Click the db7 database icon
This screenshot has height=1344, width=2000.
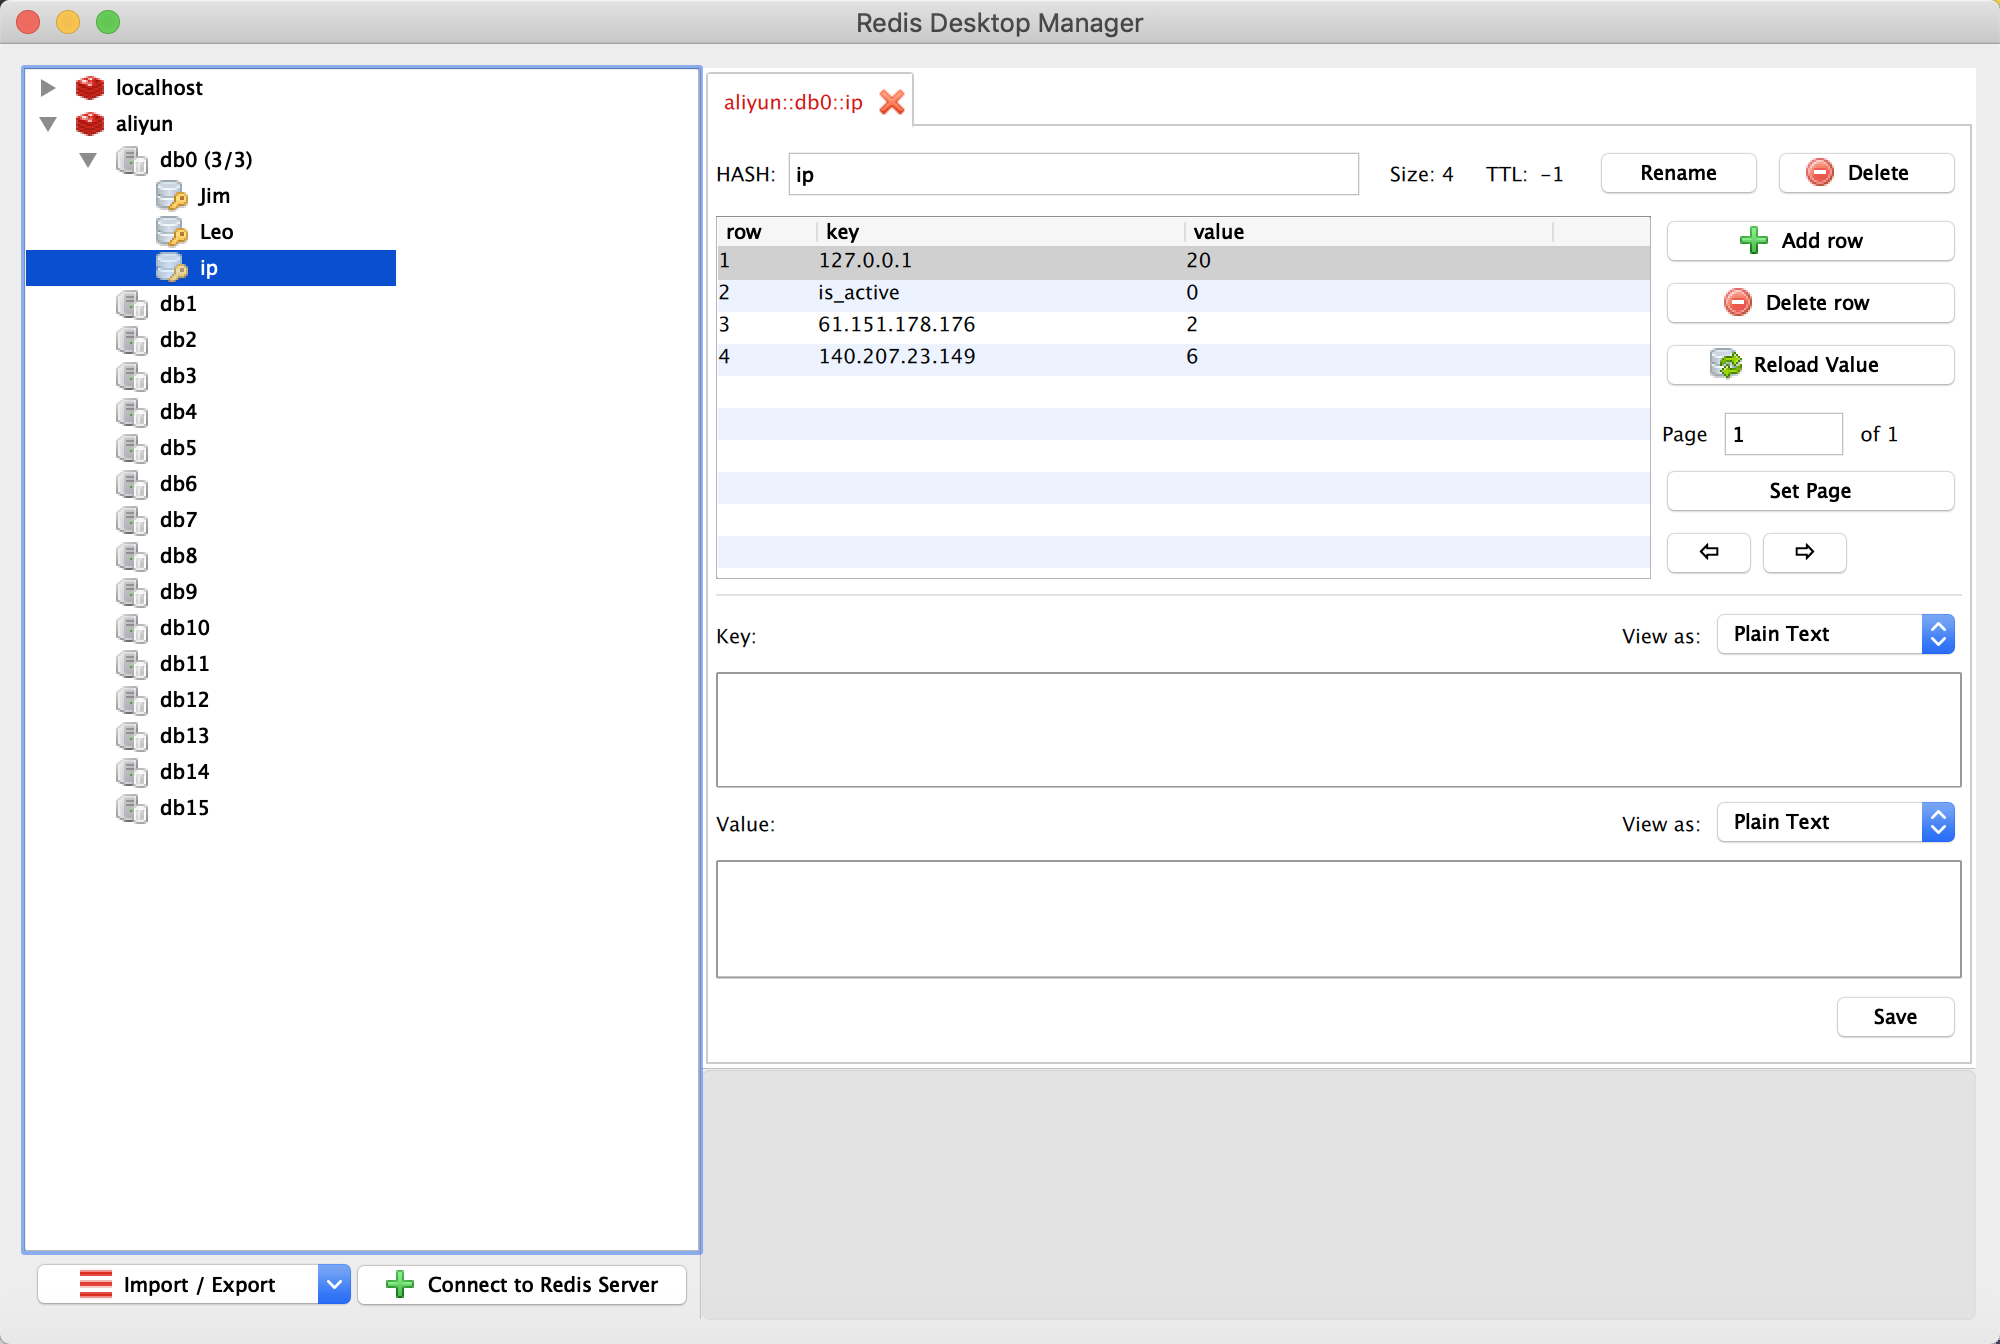point(132,520)
